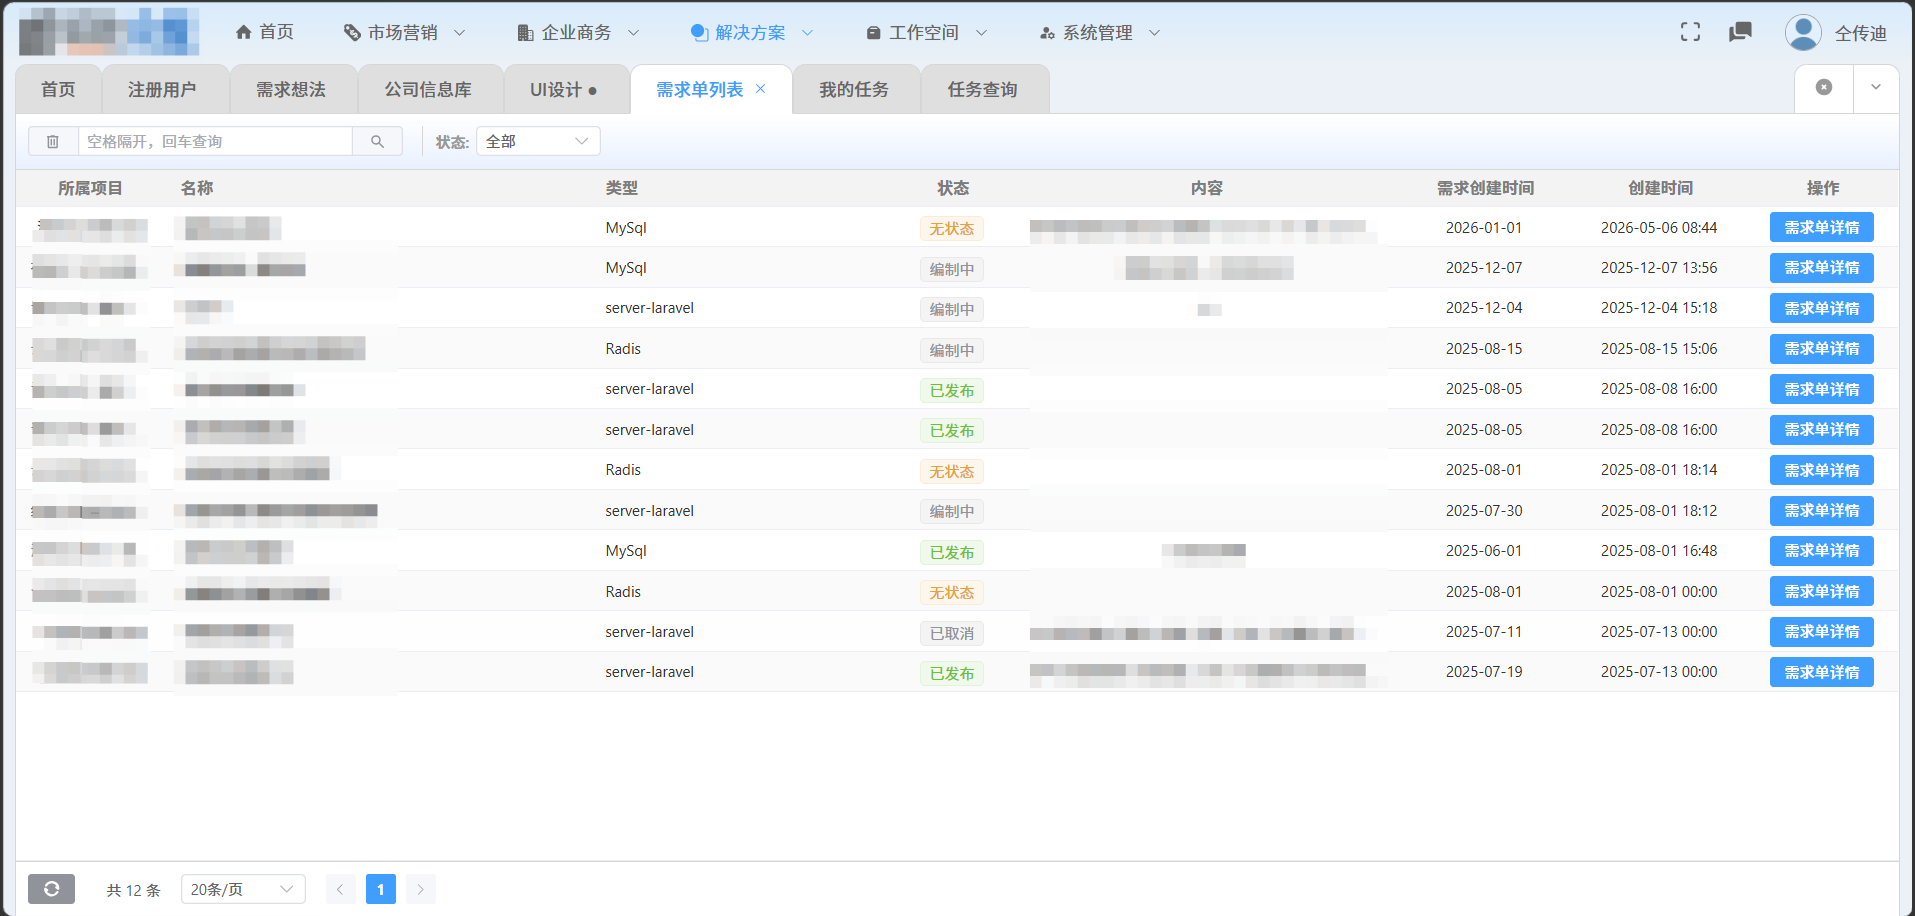Go to next page arrow
Image resolution: width=1915 pixels, height=916 pixels.
click(x=421, y=889)
